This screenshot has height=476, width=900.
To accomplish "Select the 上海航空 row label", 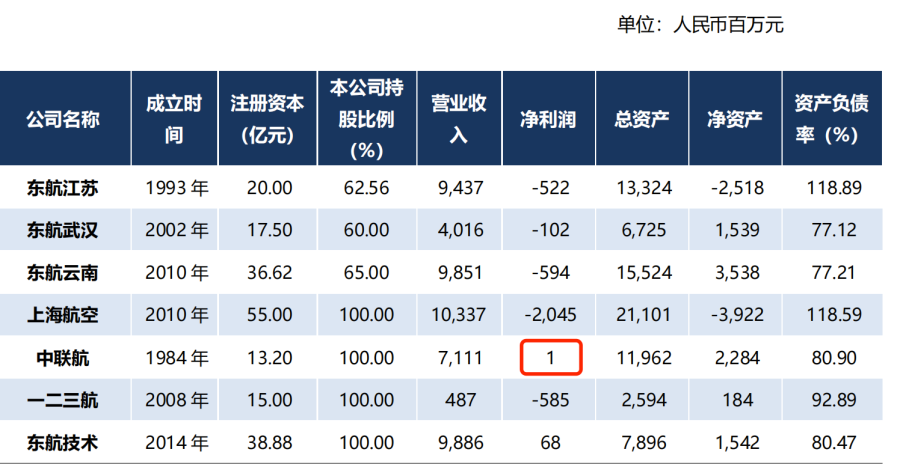I will [63, 315].
